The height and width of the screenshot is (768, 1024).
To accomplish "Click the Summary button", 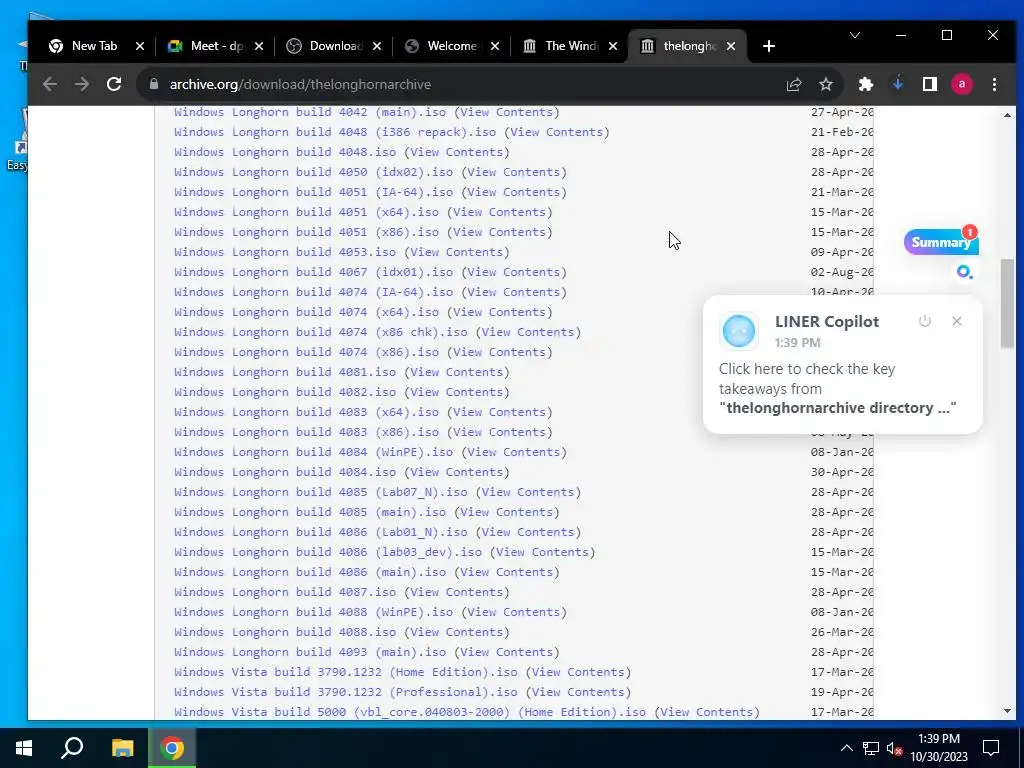I will (940, 242).
